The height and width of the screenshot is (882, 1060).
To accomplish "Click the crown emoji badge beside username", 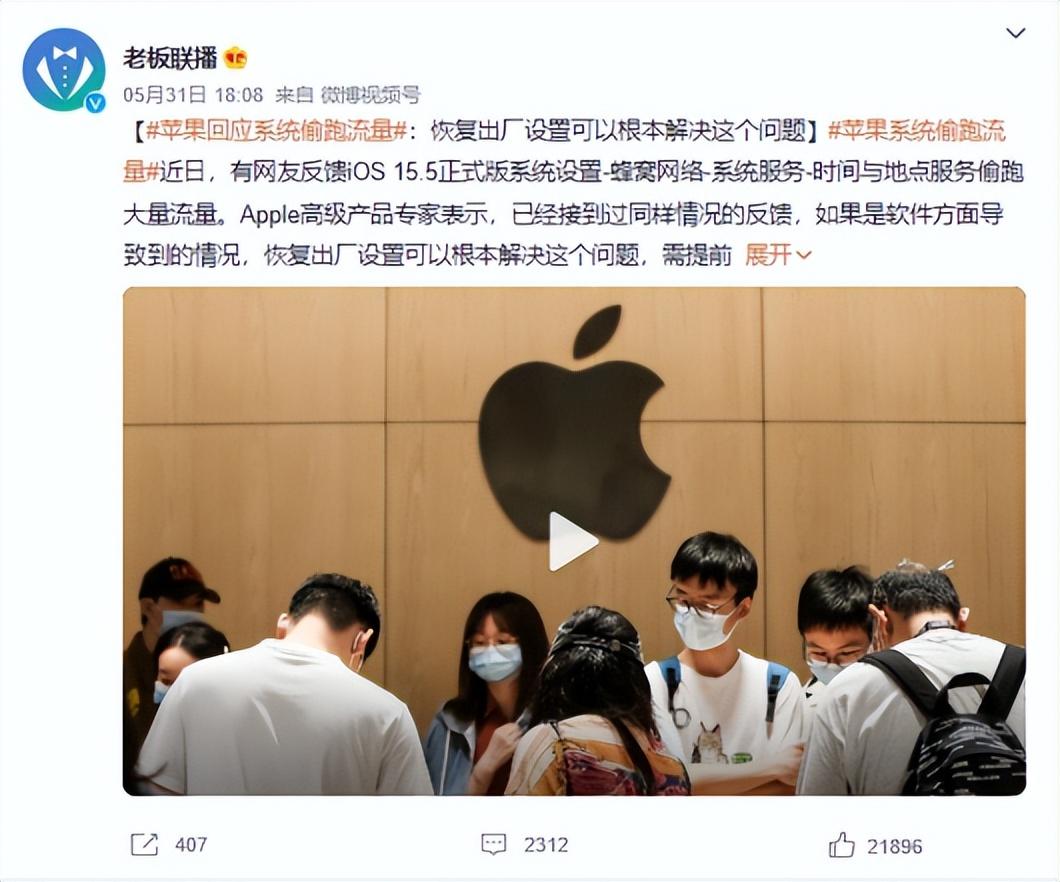I will click(236, 59).
